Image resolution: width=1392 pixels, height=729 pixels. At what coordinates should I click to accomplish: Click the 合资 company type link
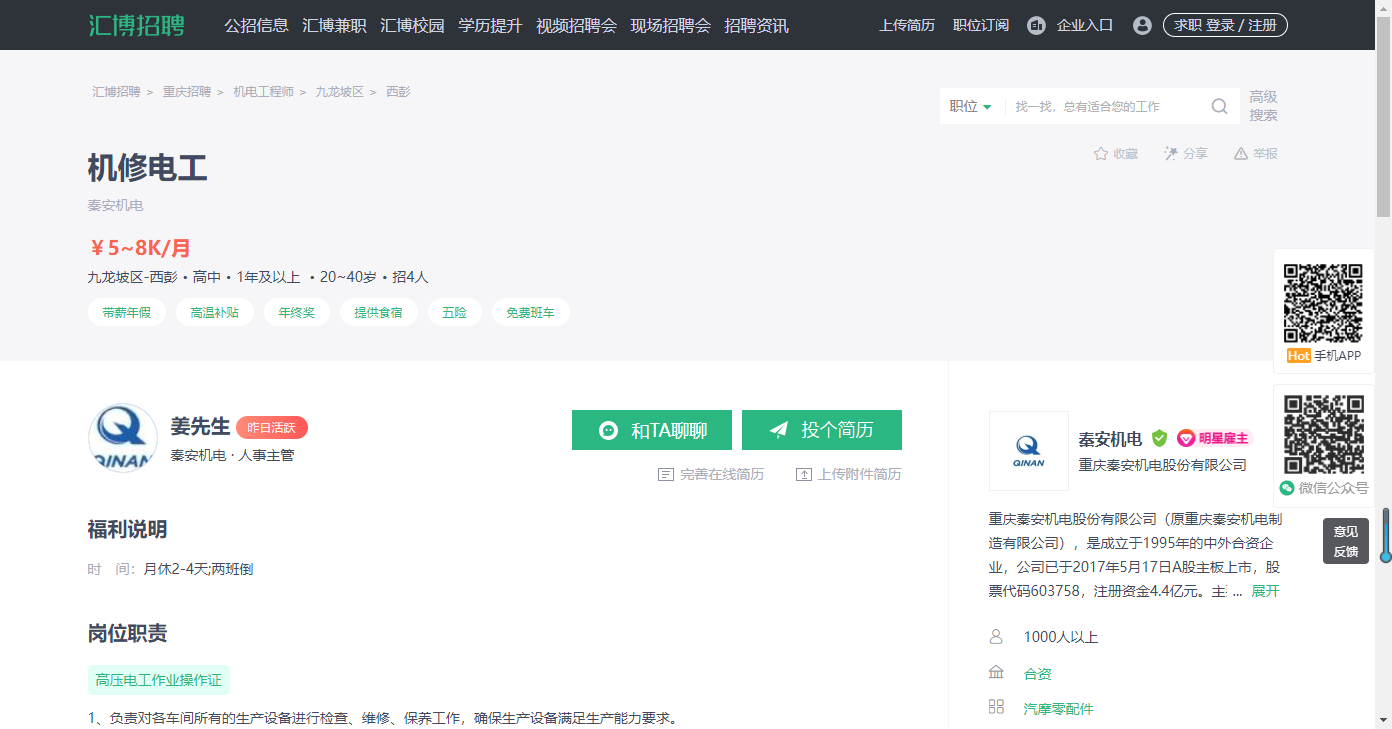coord(1038,674)
